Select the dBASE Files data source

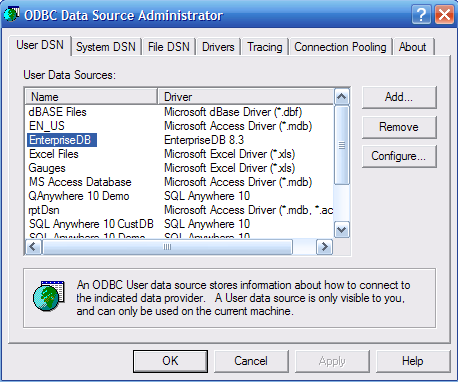click(57, 112)
